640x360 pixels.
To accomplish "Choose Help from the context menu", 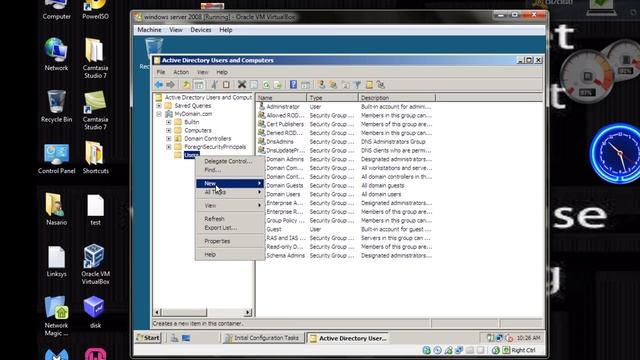I will point(230,254).
